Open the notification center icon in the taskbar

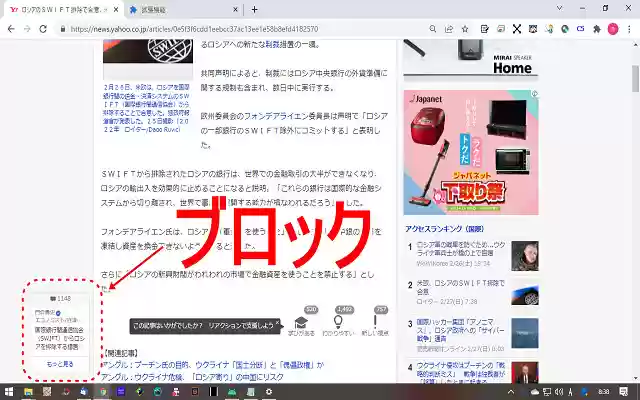tap(624, 392)
